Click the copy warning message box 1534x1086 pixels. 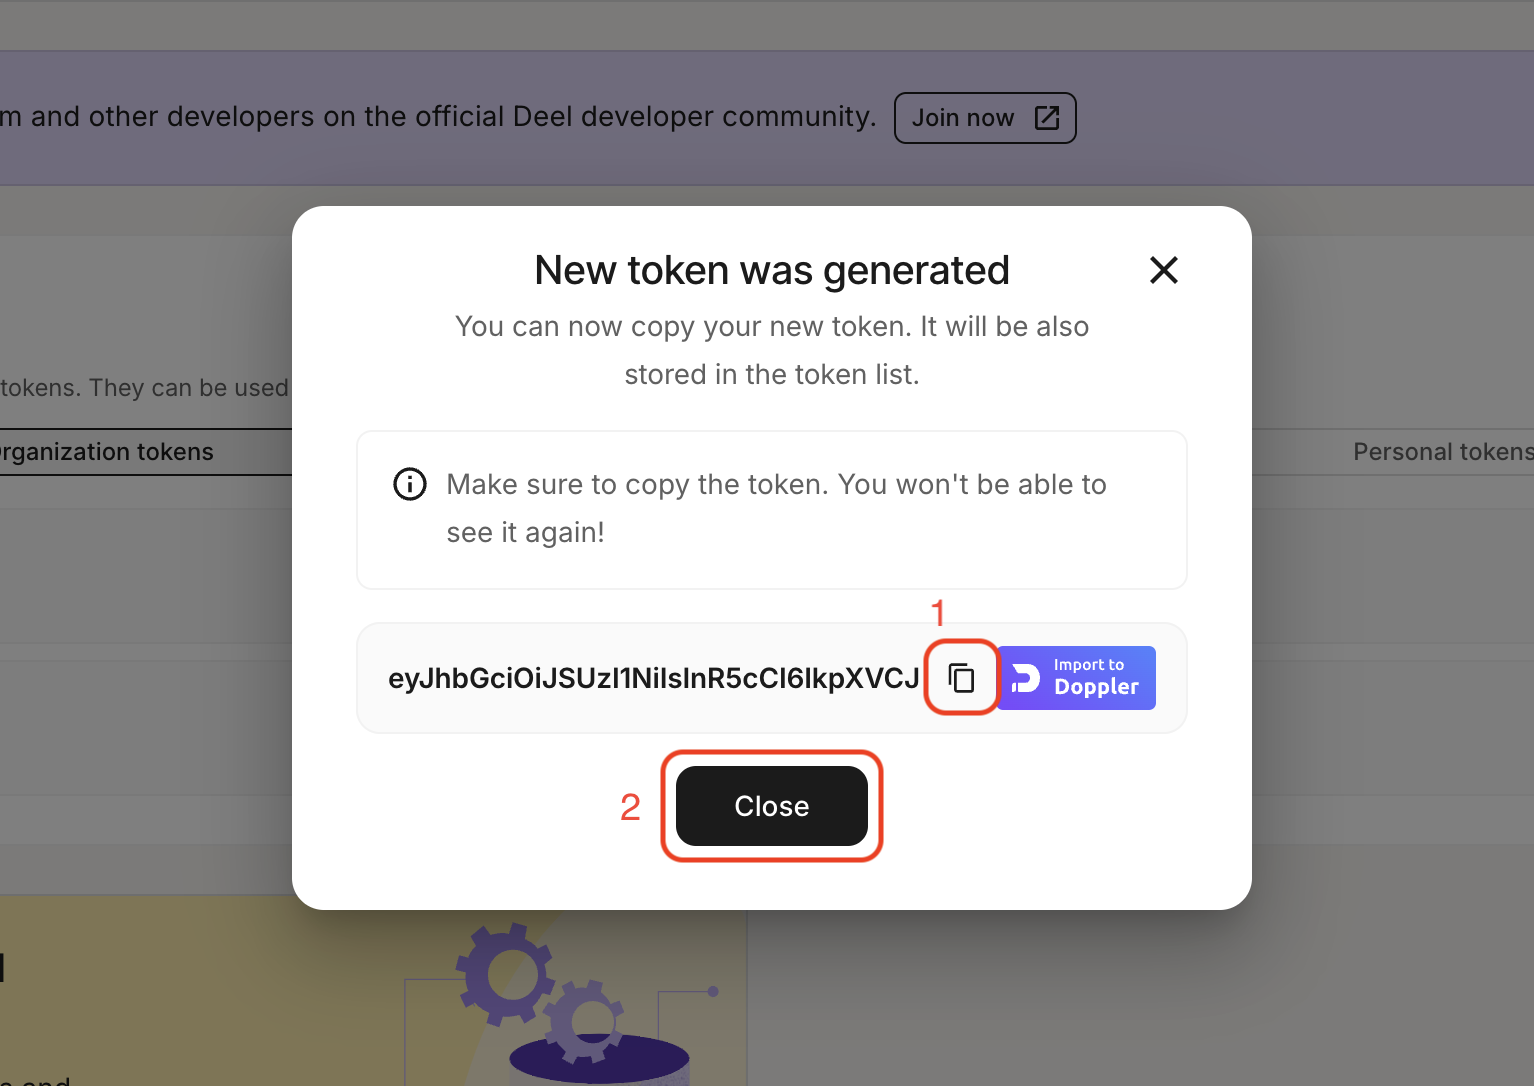tap(771, 509)
